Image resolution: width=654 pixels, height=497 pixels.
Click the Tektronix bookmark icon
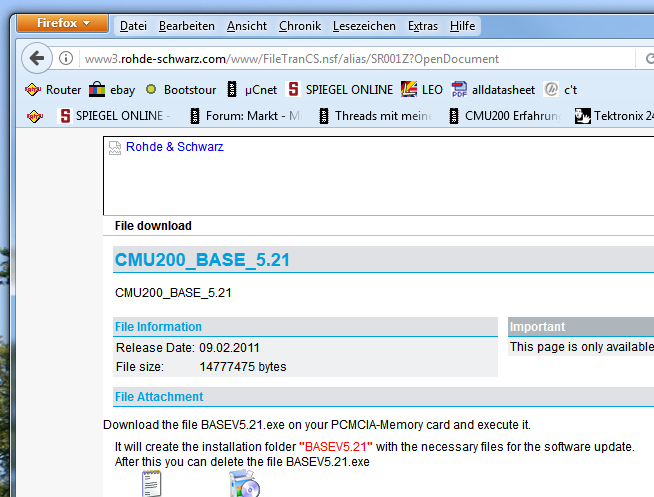point(583,115)
